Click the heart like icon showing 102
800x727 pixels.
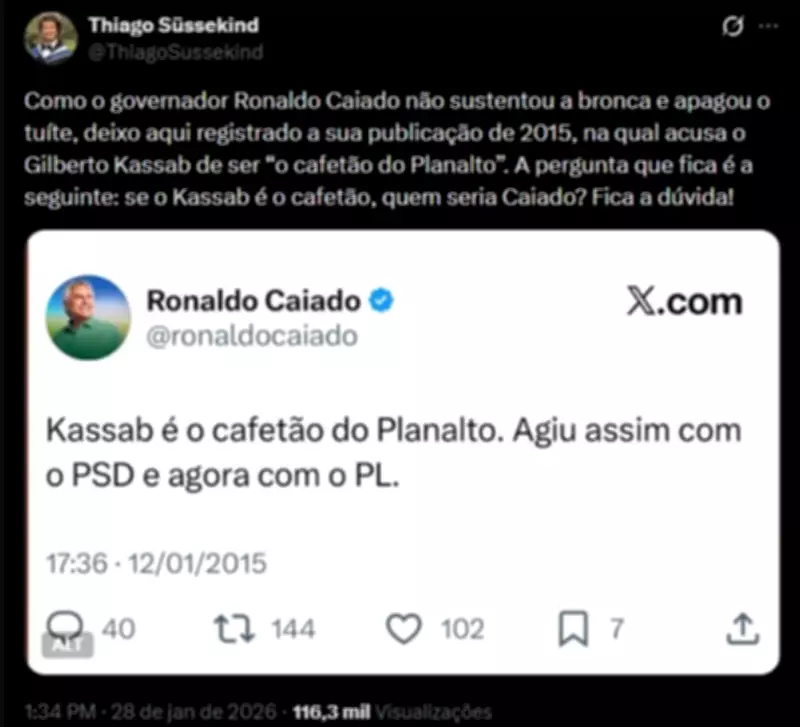click(x=404, y=629)
